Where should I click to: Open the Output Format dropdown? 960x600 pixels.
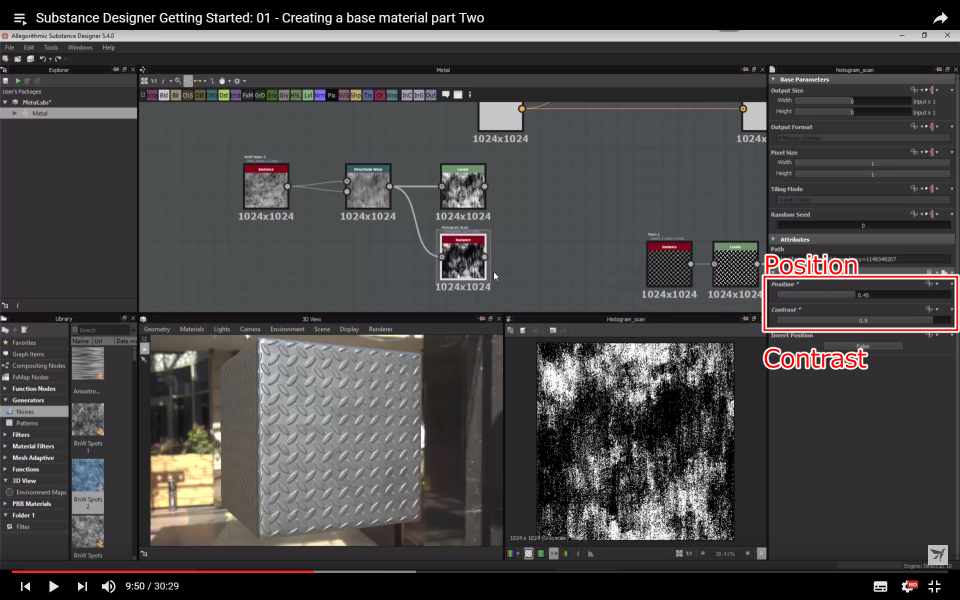[x=863, y=138]
